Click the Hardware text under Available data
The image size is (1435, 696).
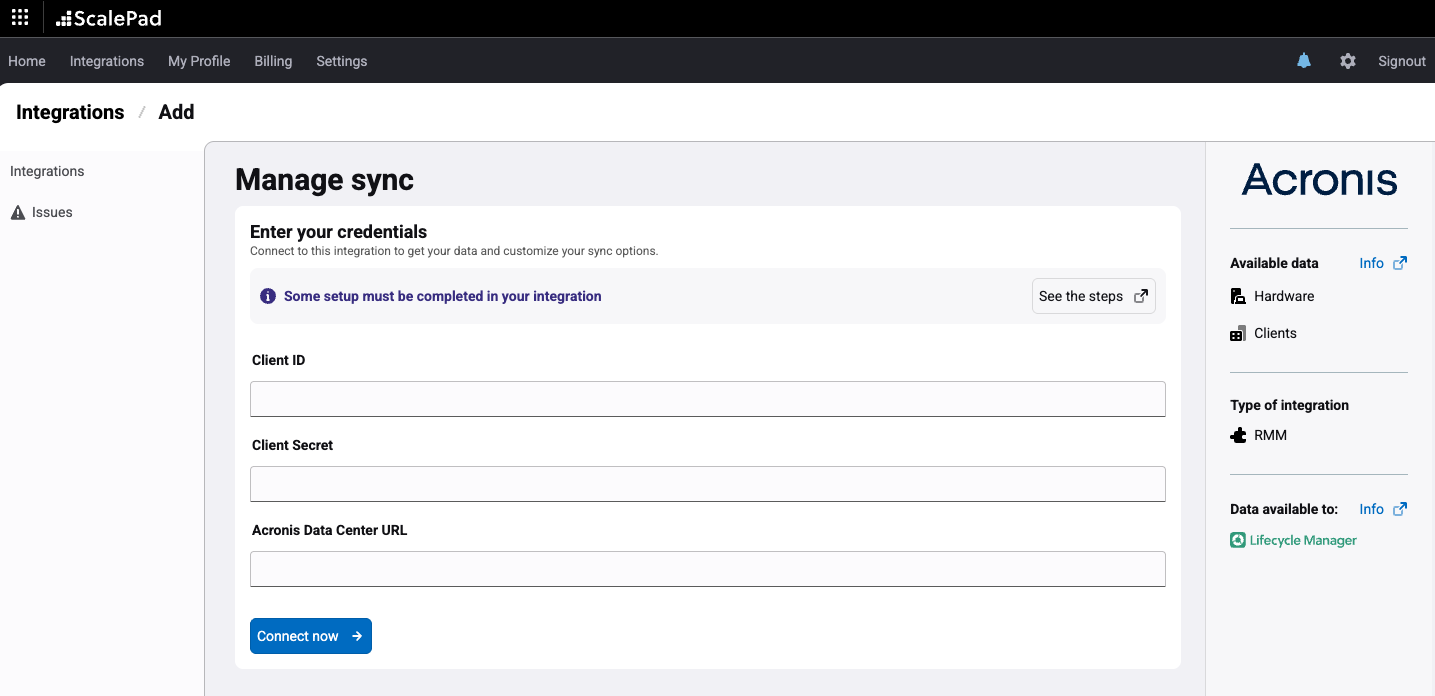click(1284, 296)
